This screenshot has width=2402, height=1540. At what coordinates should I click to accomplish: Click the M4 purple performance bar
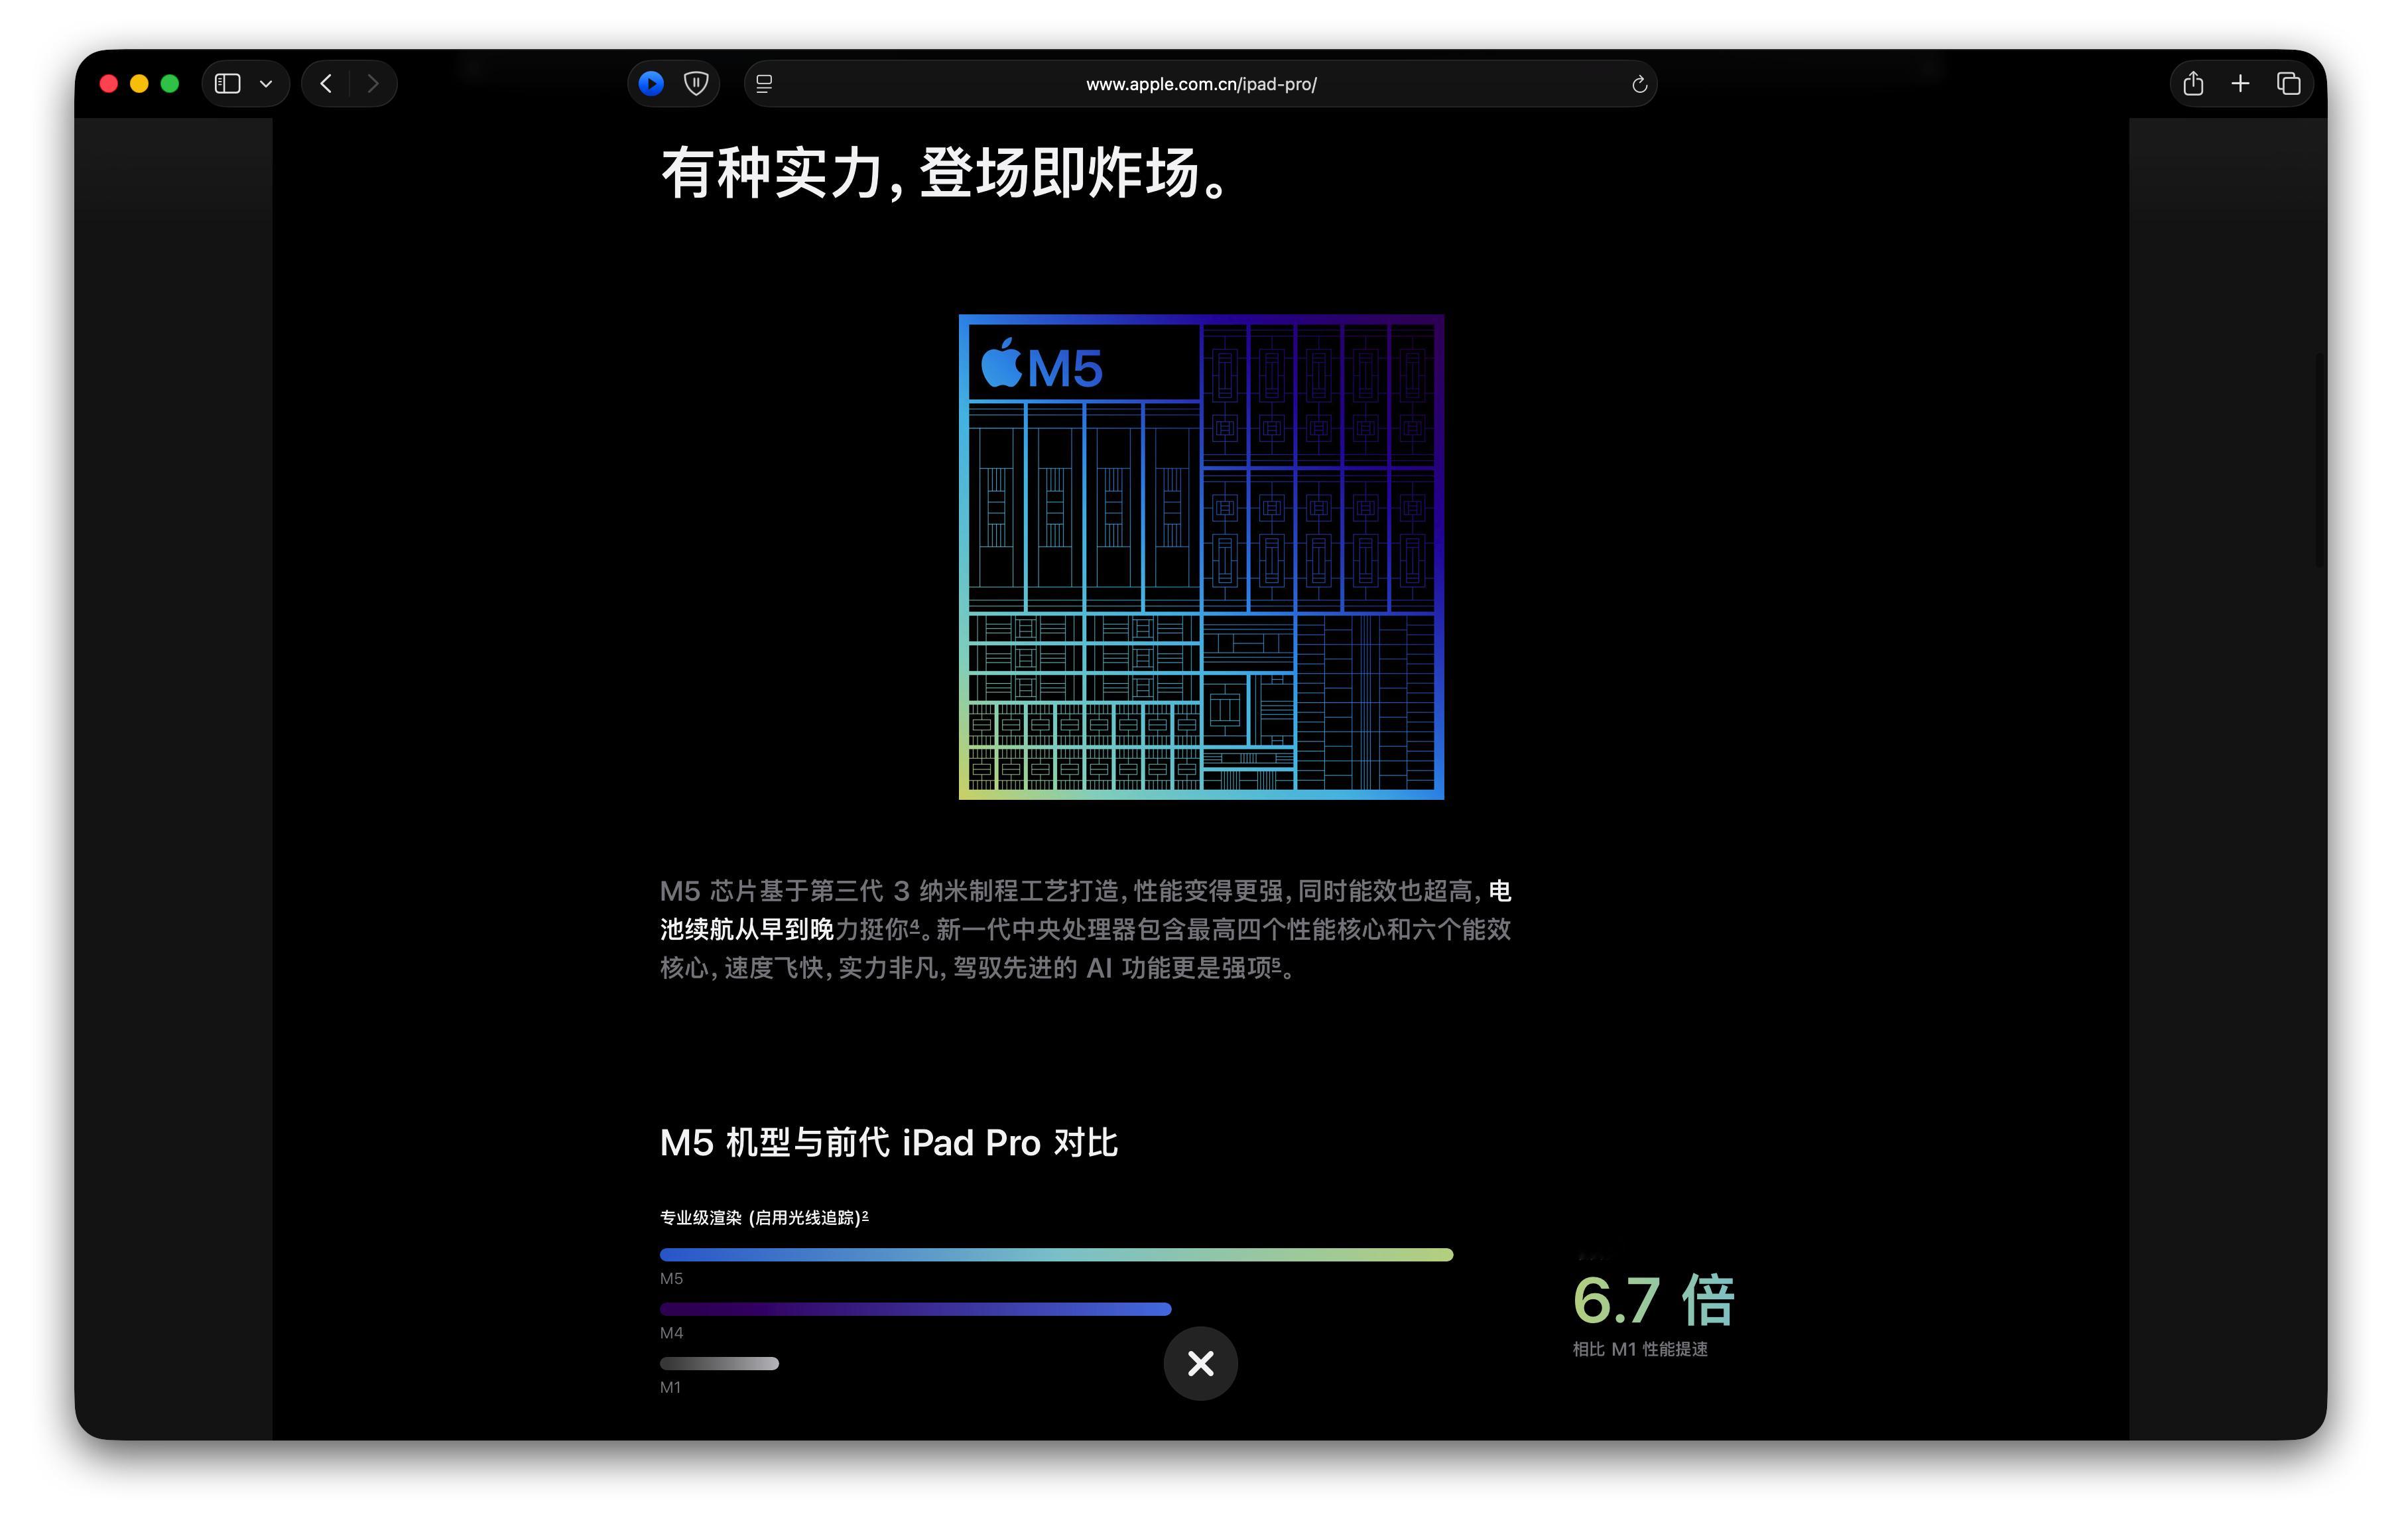point(915,1309)
